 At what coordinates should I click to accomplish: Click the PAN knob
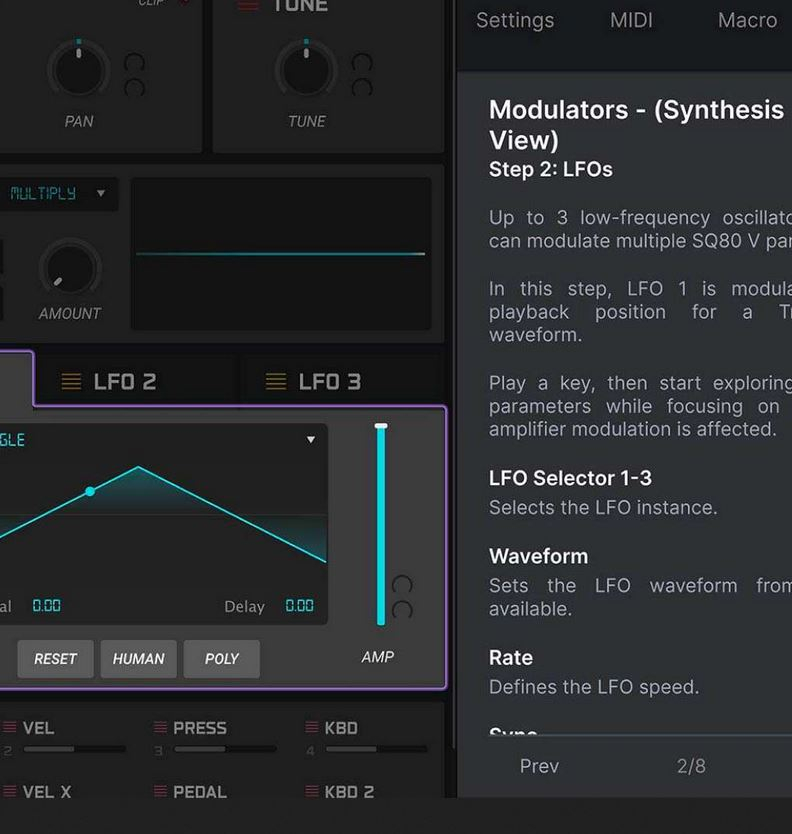pos(79,70)
